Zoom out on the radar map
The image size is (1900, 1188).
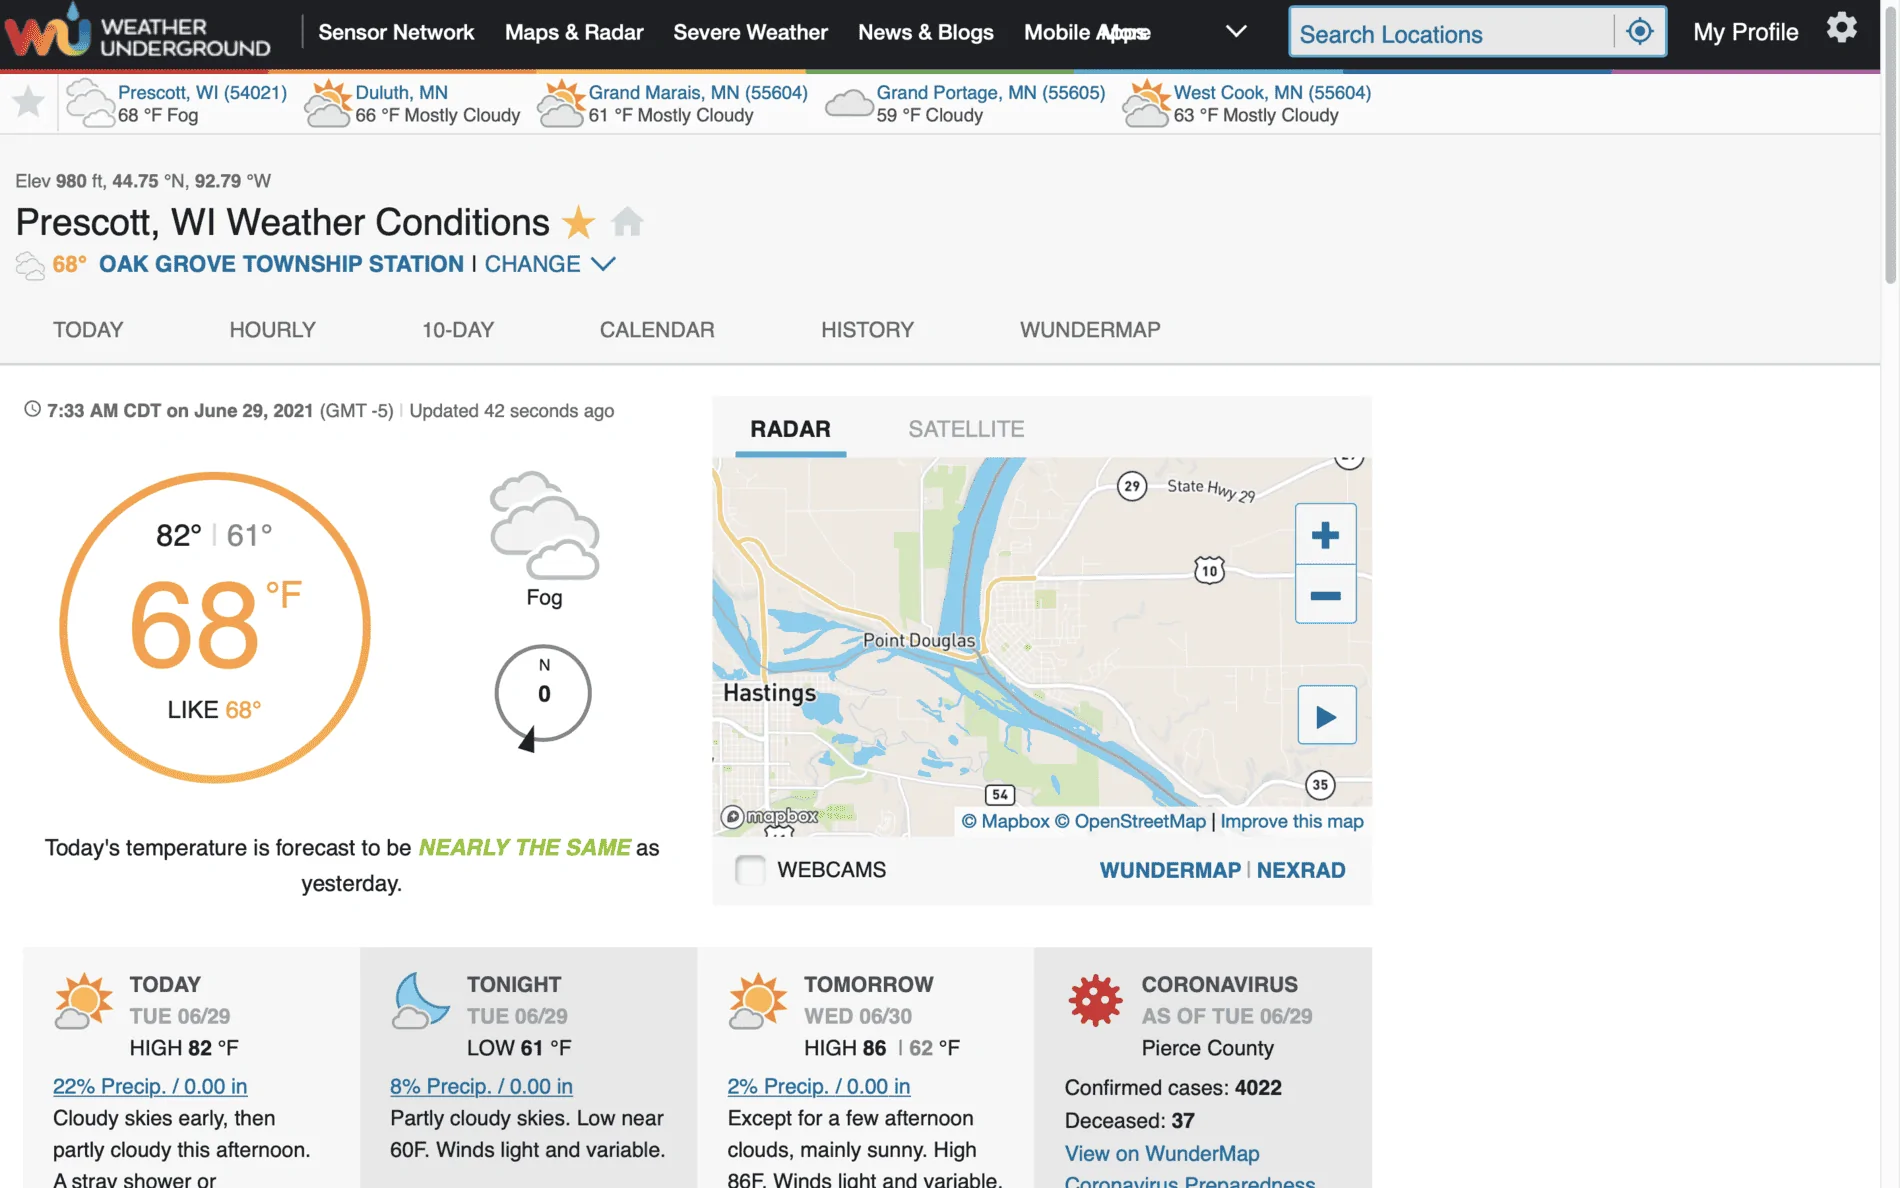click(x=1325, y=595)
